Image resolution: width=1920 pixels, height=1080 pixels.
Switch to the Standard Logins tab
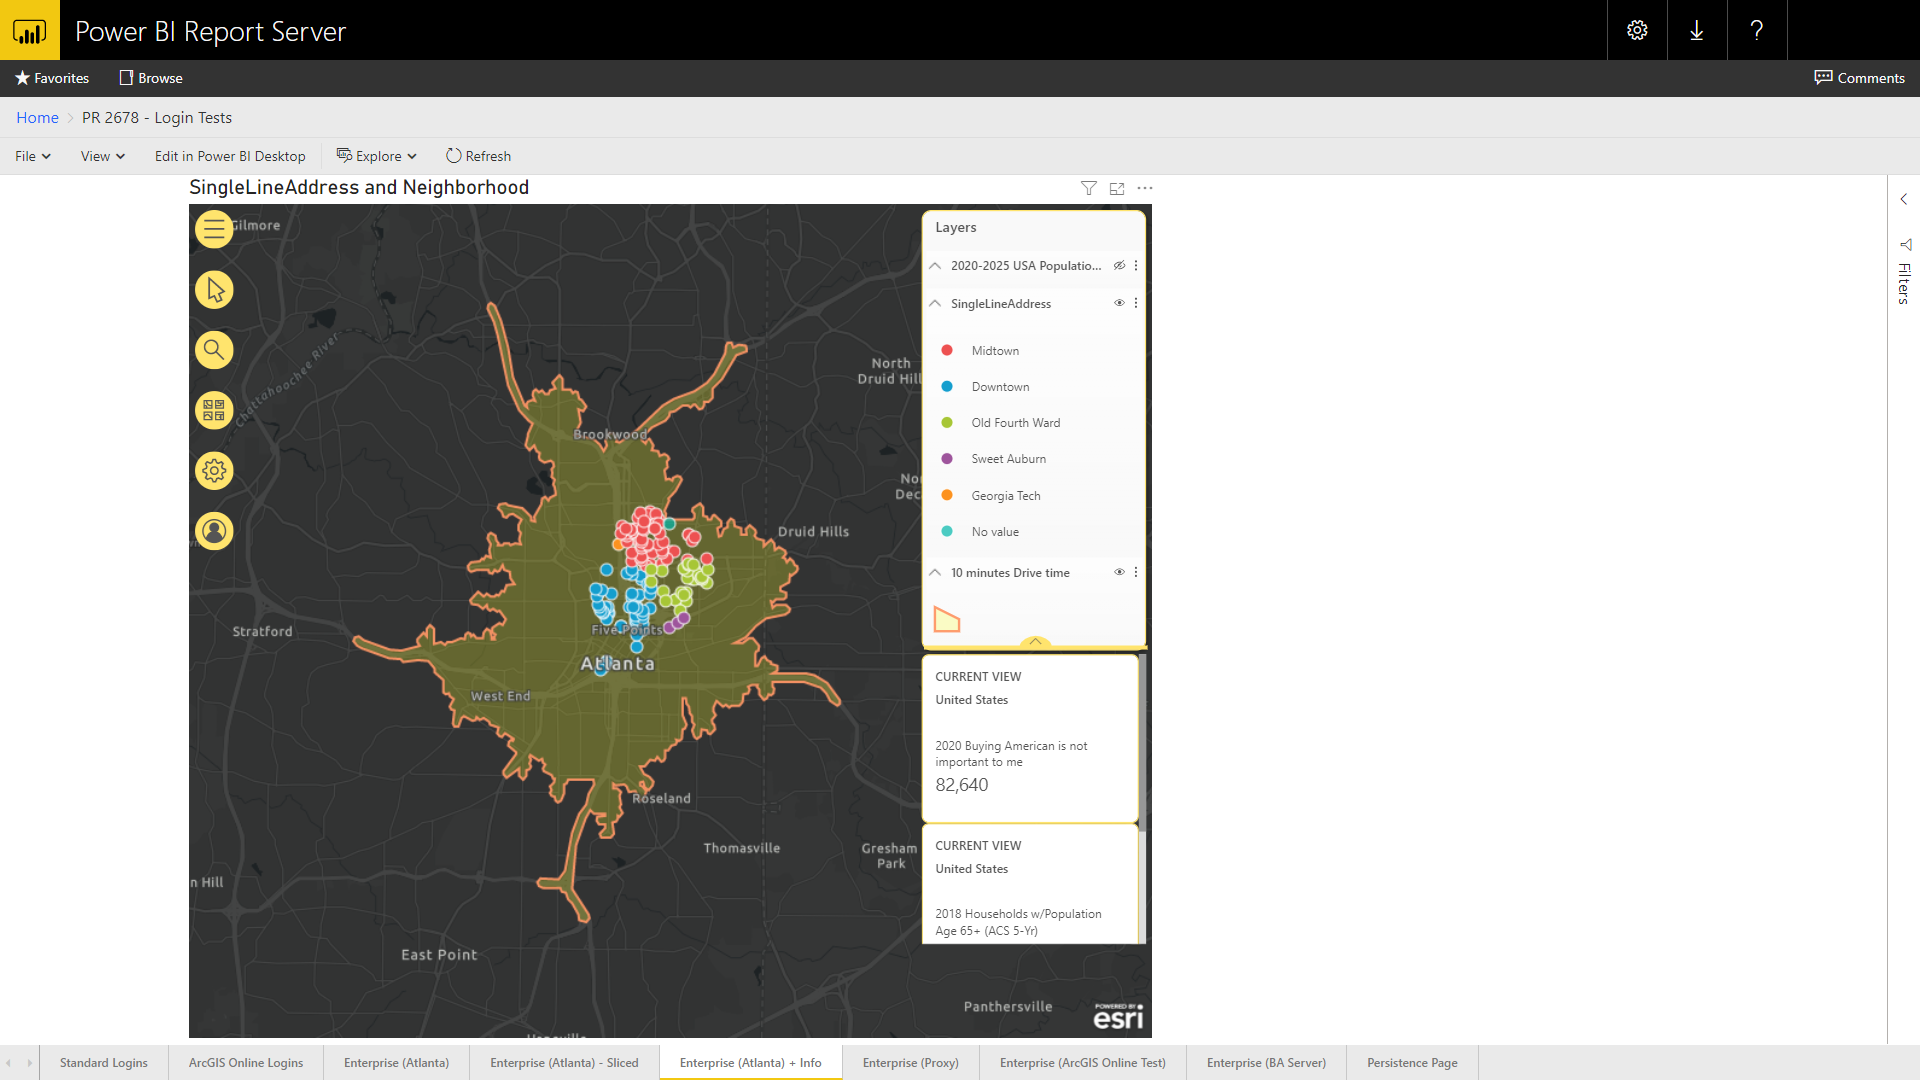click(103, 1062)
